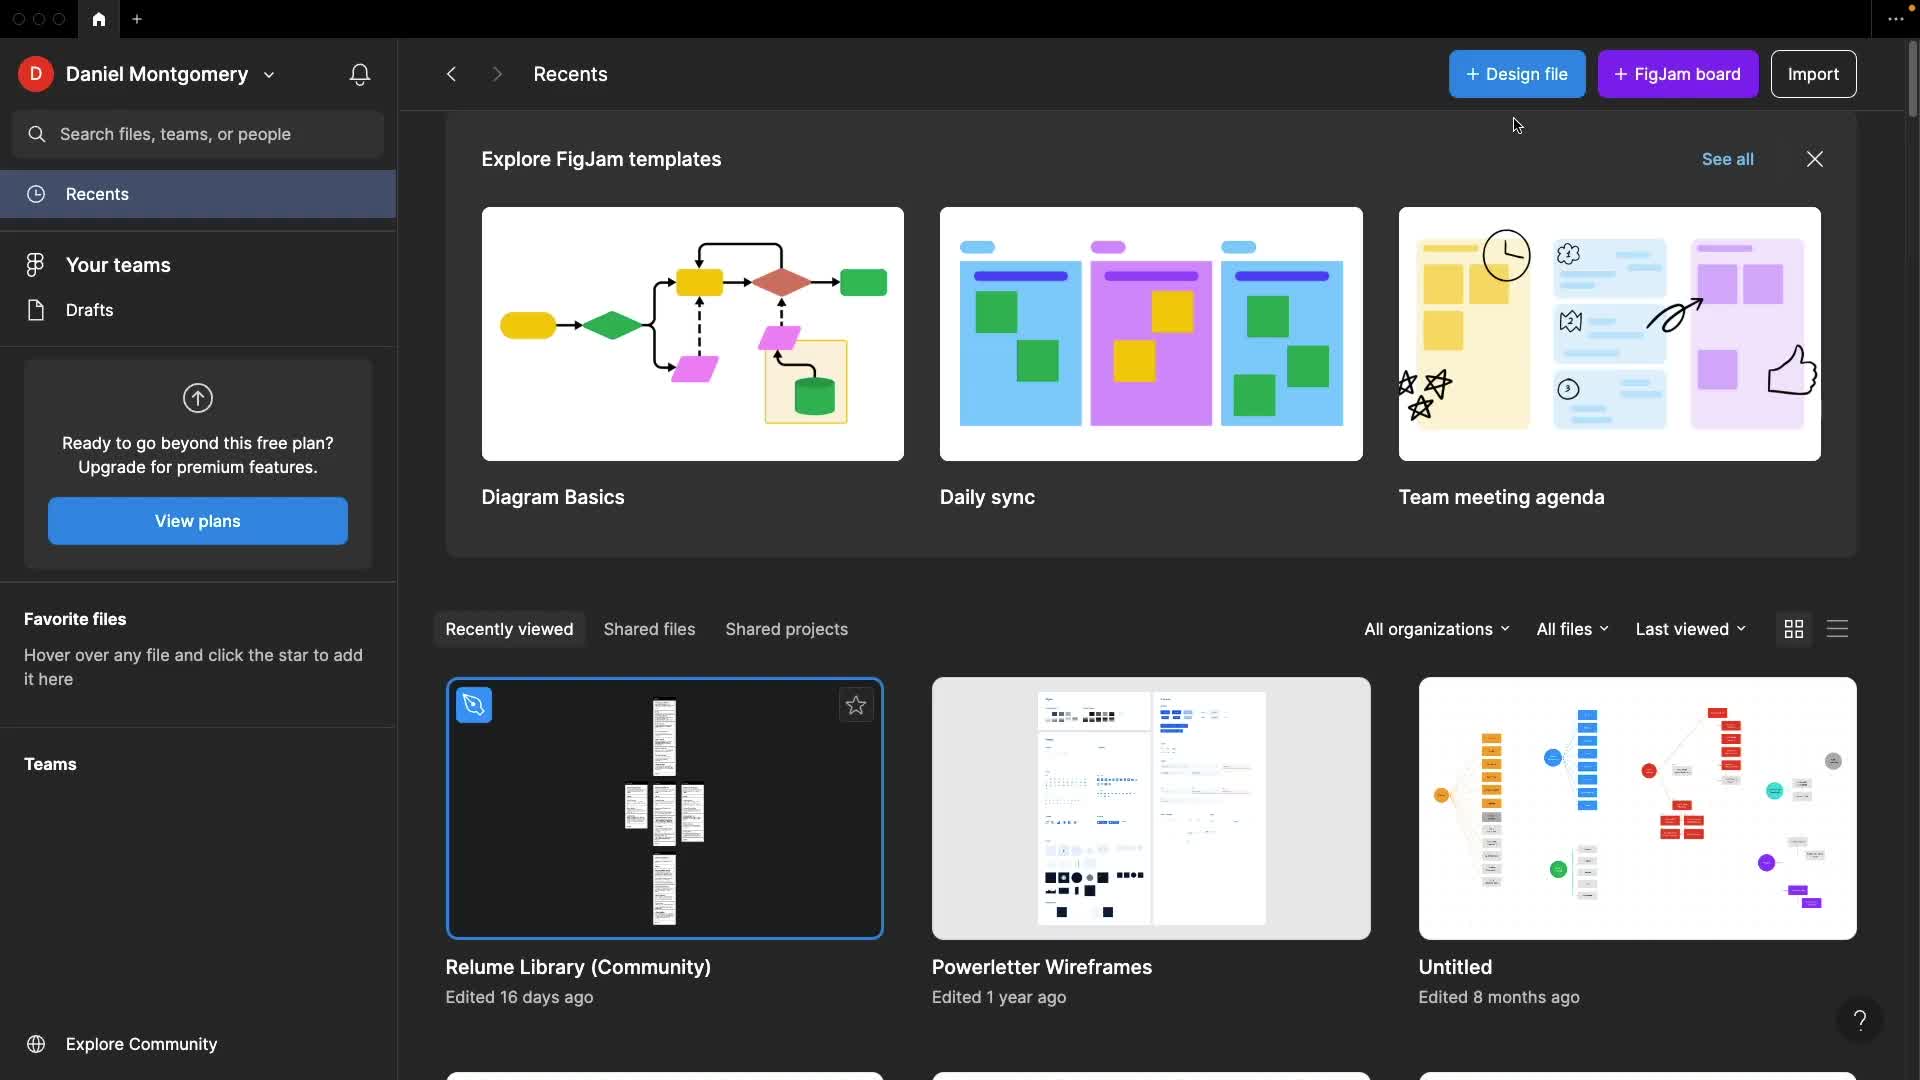Open the Last viewed sort dropdown
This screenshot has width=1920, height=1080.
[x=1691, y=629]
